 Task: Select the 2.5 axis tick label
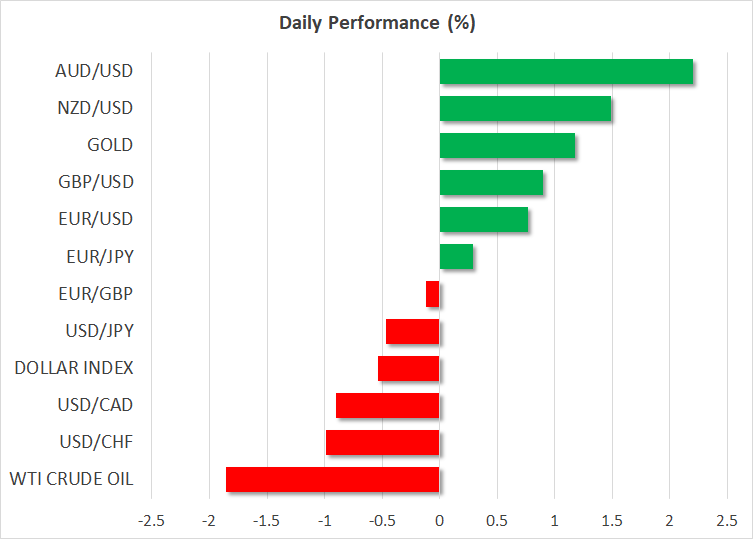tap(724, 521)
